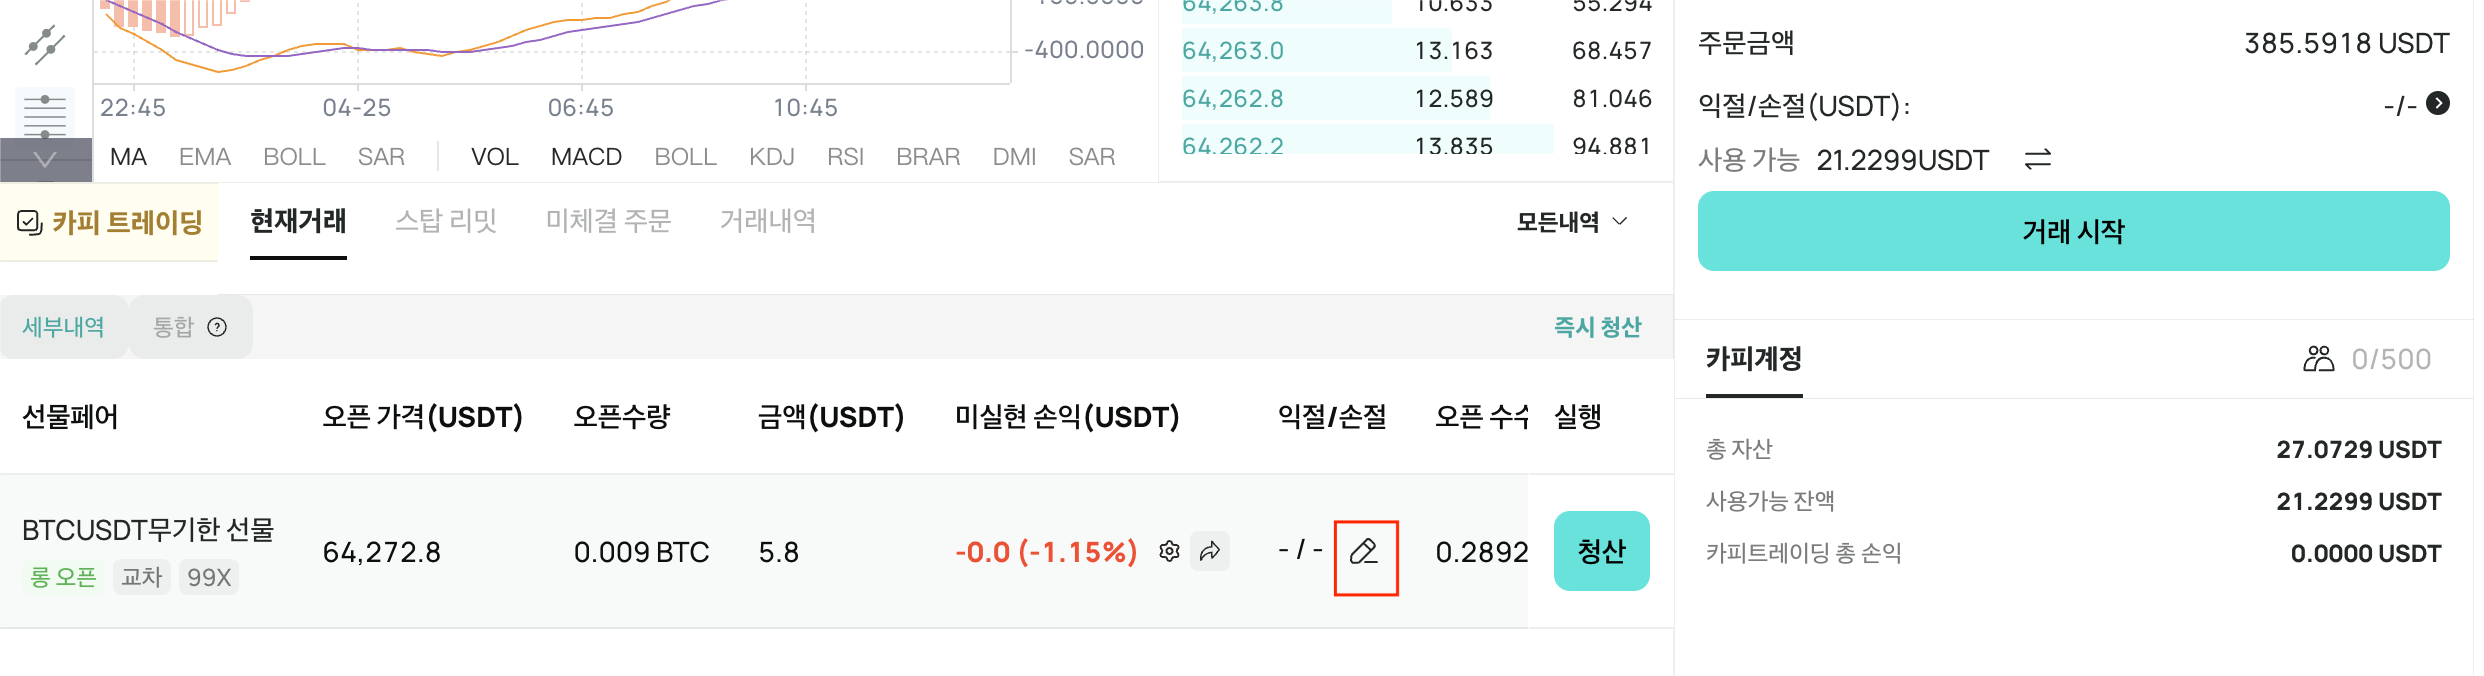Click help icon next to 통합

pyautogui.click(x=217, y=327)
